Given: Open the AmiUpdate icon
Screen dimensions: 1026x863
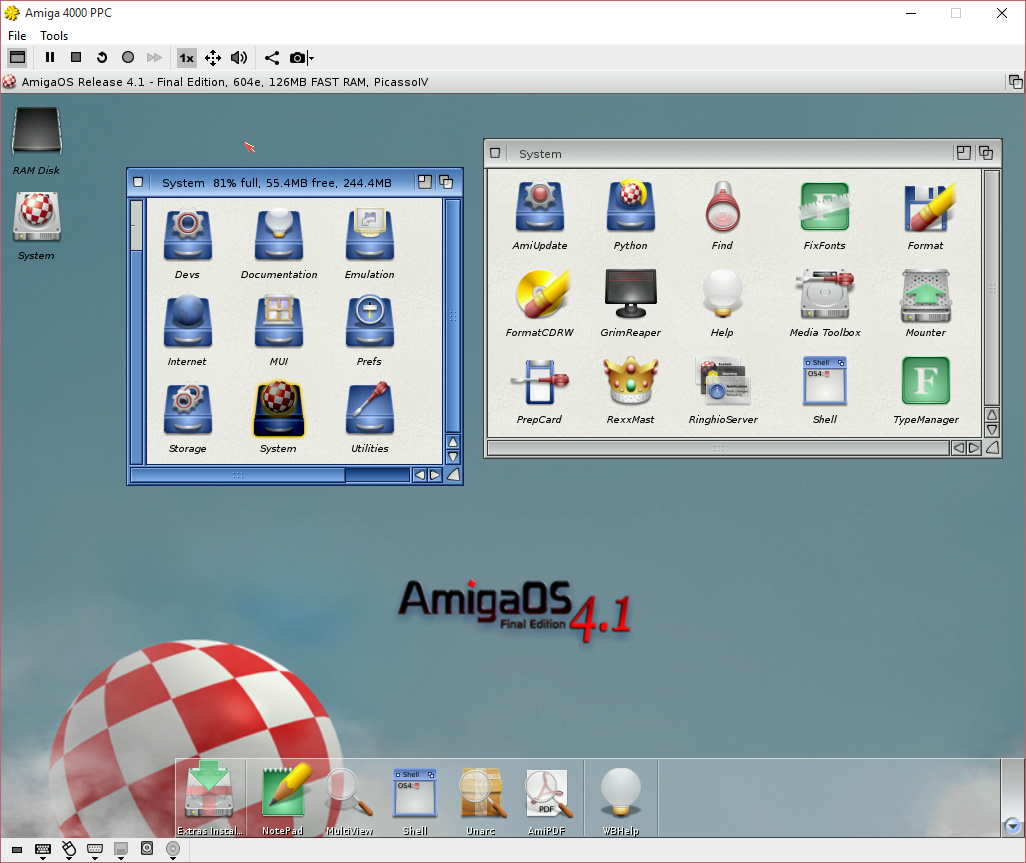Looking at the screenshot, I should pos(540,207).
